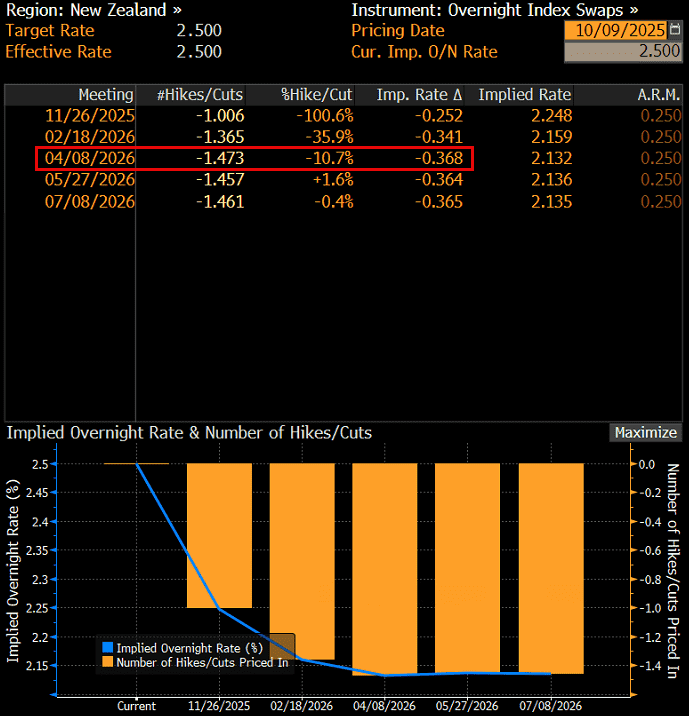The image size is (689, 716).
Task: Select the 04/08/2026 meeting in the table
Action: click(x=90, y=158)
